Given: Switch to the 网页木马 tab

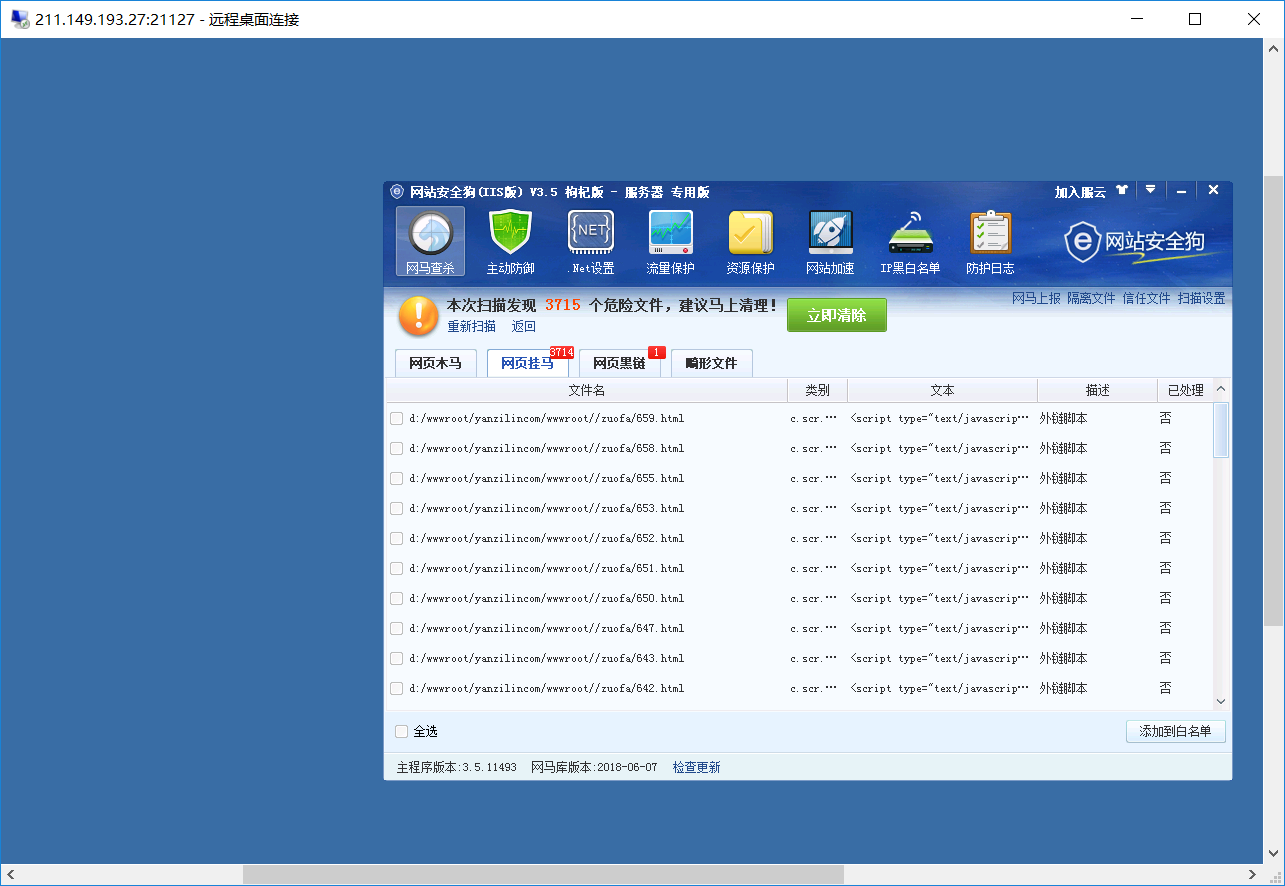Looking at the screenshot, I should click(x=435, y=364).
